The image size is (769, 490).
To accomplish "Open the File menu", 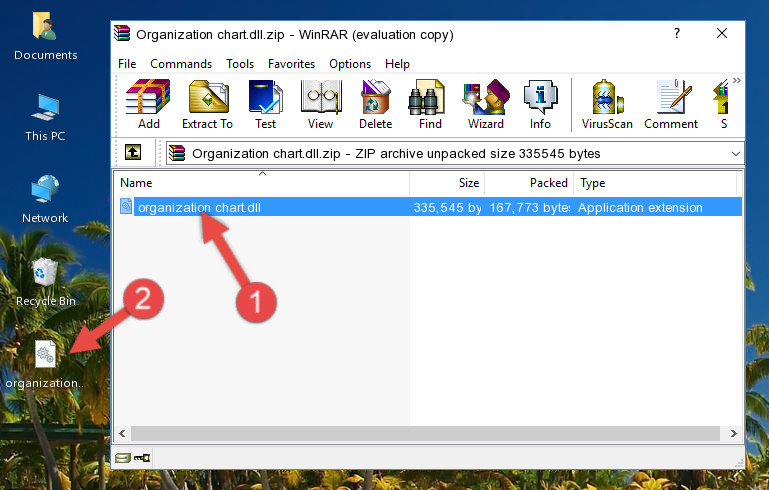I will tap(127, 64).
